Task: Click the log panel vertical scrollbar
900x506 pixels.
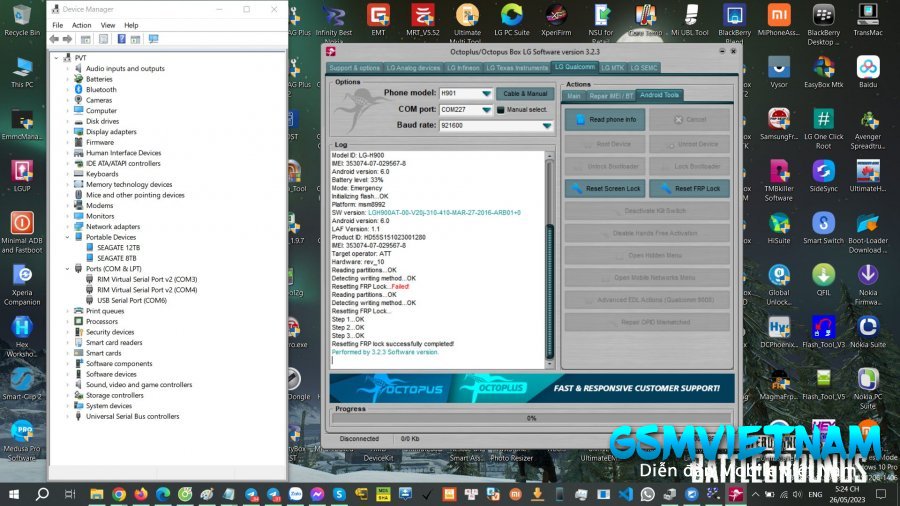Action: [x=549, y=259]
